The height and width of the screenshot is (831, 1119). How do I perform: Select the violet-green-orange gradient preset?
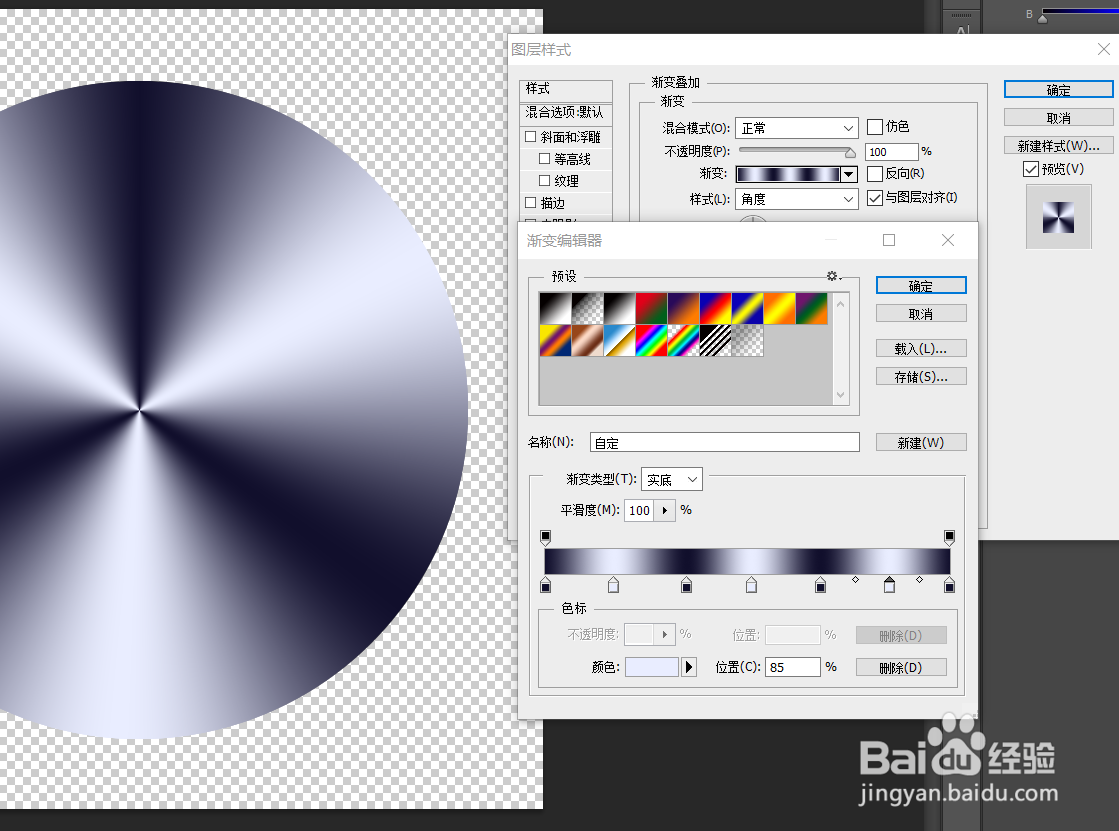pyautogui.click(x=811, y=308)
